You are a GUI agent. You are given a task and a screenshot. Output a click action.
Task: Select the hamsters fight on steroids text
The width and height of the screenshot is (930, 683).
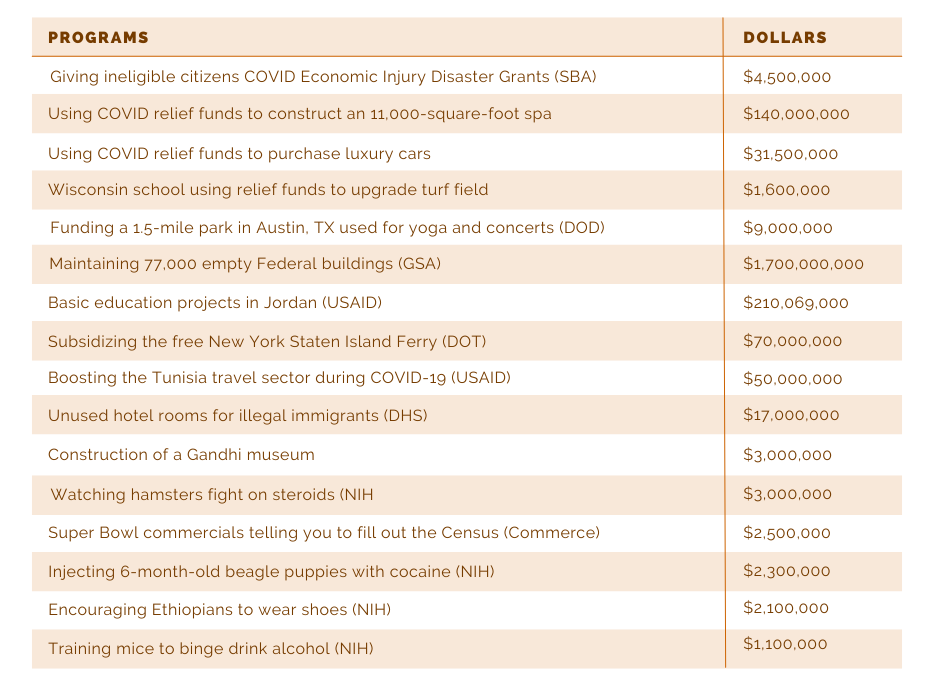click(x=212, y=494)
